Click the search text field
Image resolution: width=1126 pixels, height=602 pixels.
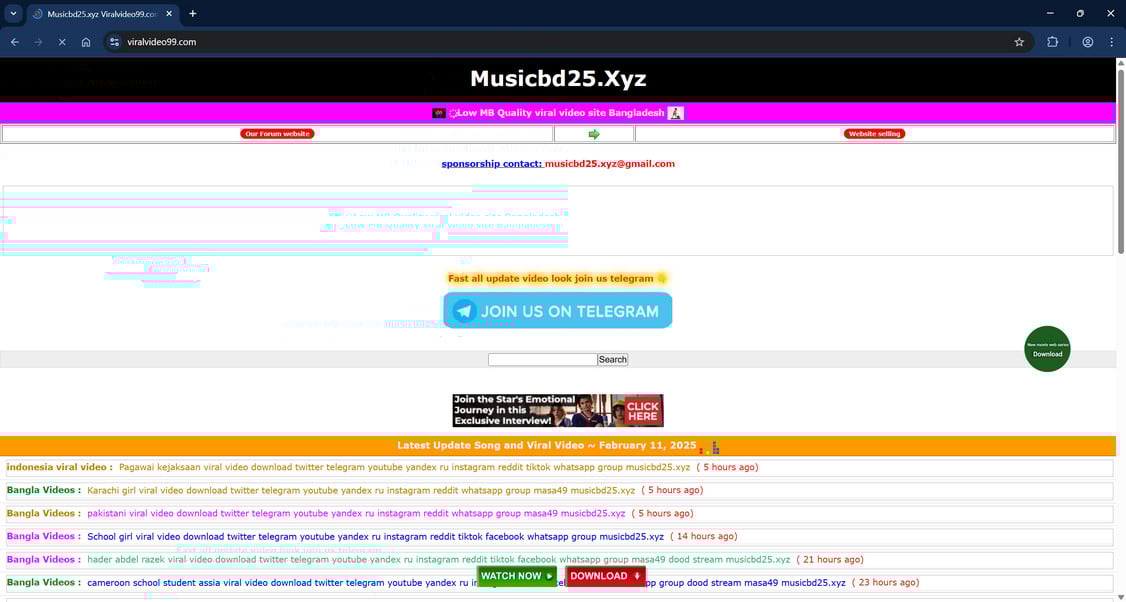point(543,359)
